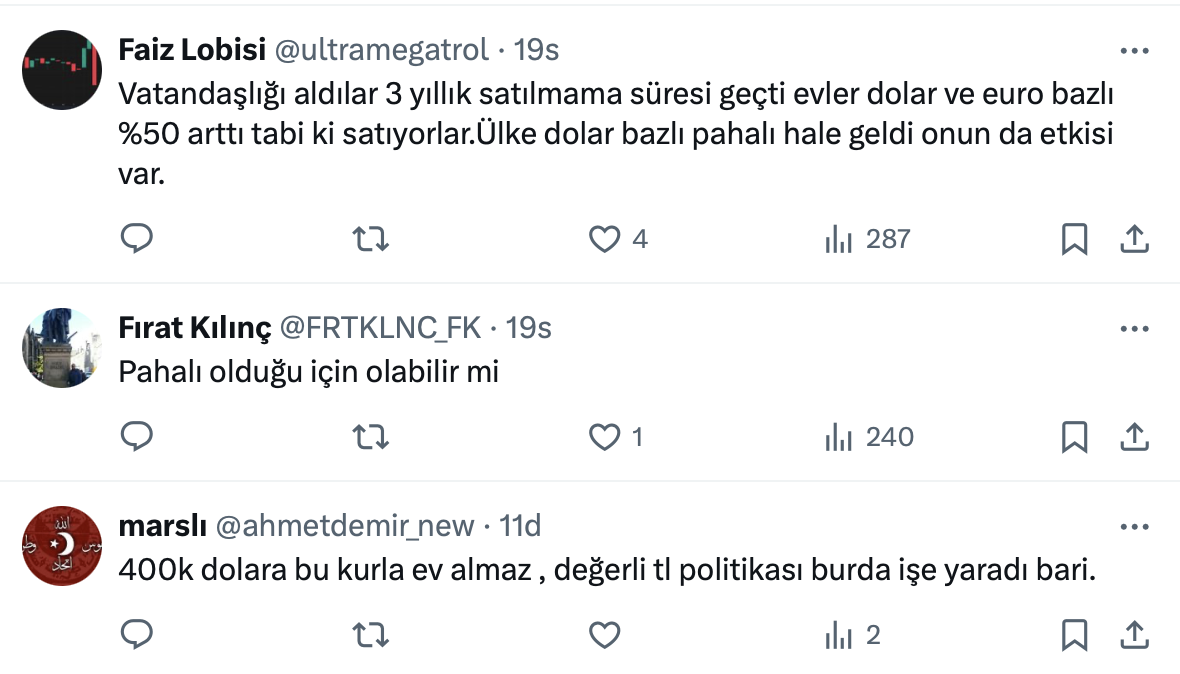Bookmark Faiz Lobisi's tweet
The image size is (1180, 674).
pyautogui.click(x=1074, y=239)
